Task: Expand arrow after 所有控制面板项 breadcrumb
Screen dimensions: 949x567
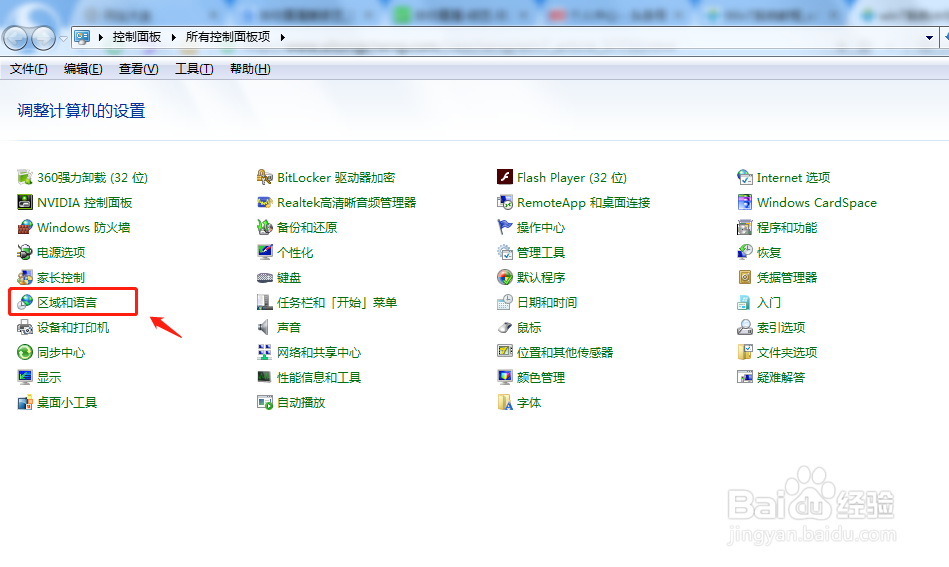Action: [283, 38]
